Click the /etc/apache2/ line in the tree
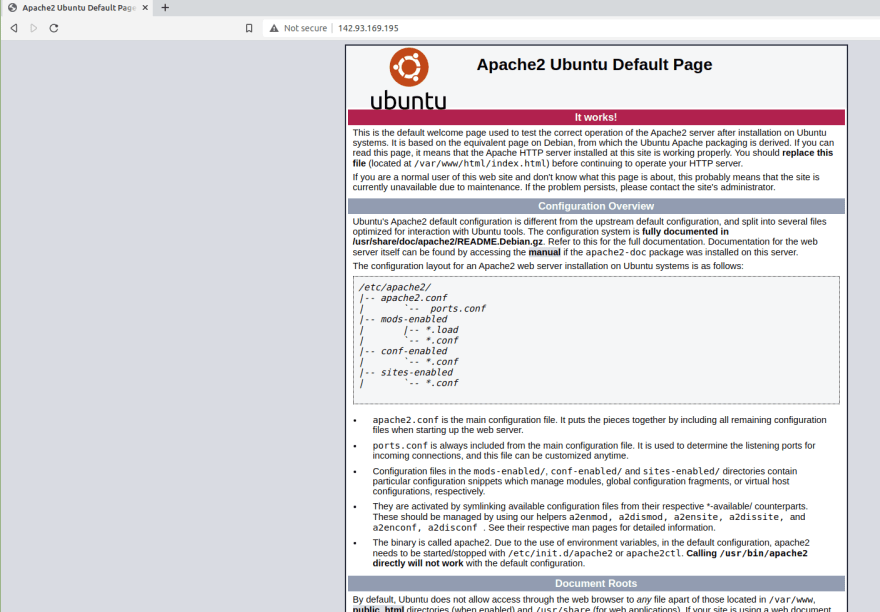880x612 pixels. coord(395,287)
